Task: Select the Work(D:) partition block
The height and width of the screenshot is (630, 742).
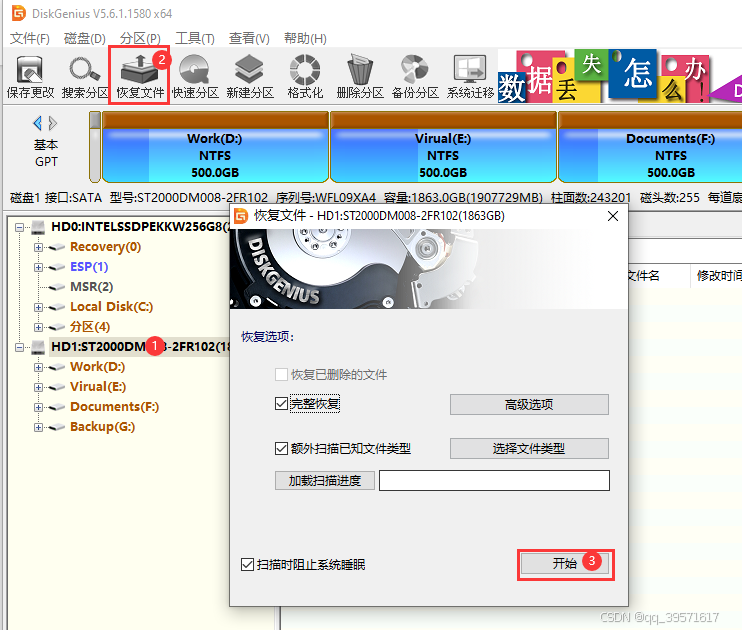Action: pyautogui.click(x=215, y=147)
